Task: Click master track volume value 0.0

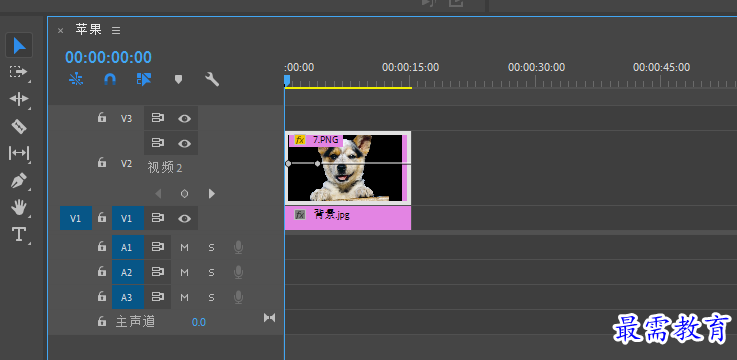Action: tap(198, 322)
